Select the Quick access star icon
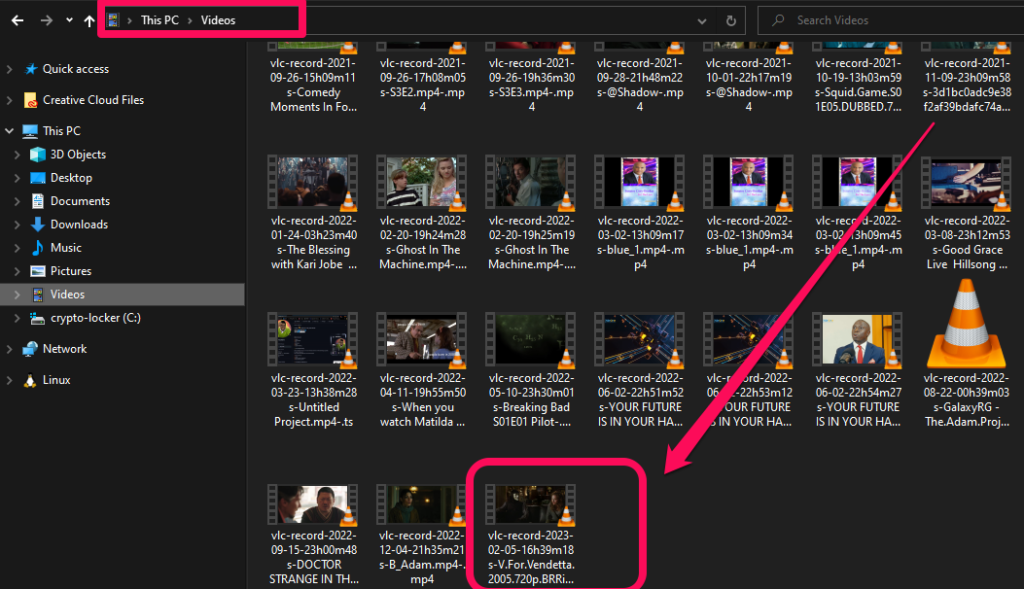This screenshot has width=1024, height=589. point(31,69)
